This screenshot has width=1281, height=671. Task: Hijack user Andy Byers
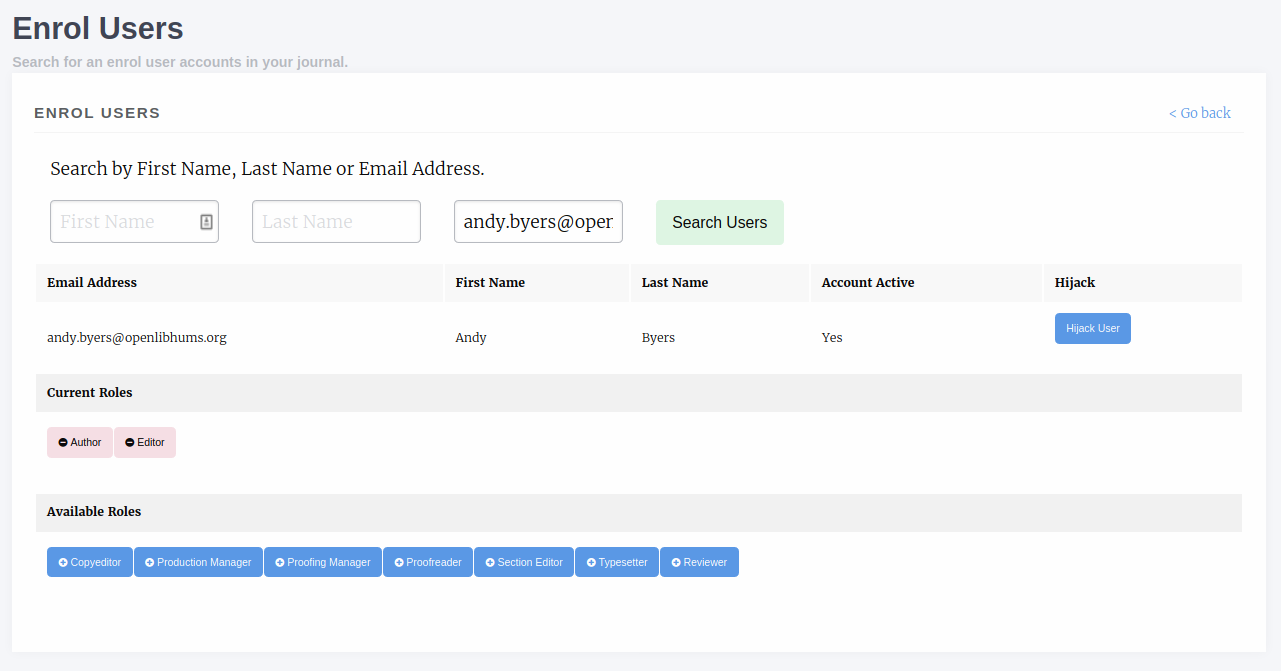(1092, 329)
